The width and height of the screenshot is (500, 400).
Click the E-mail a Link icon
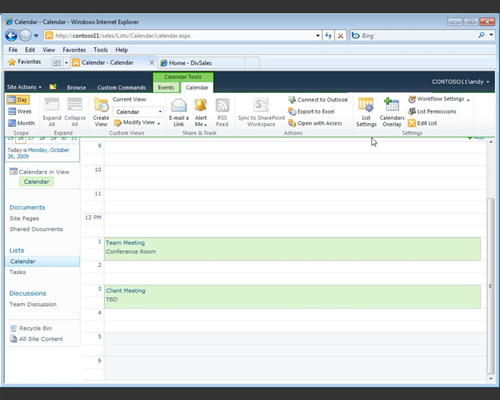point(179,105)
